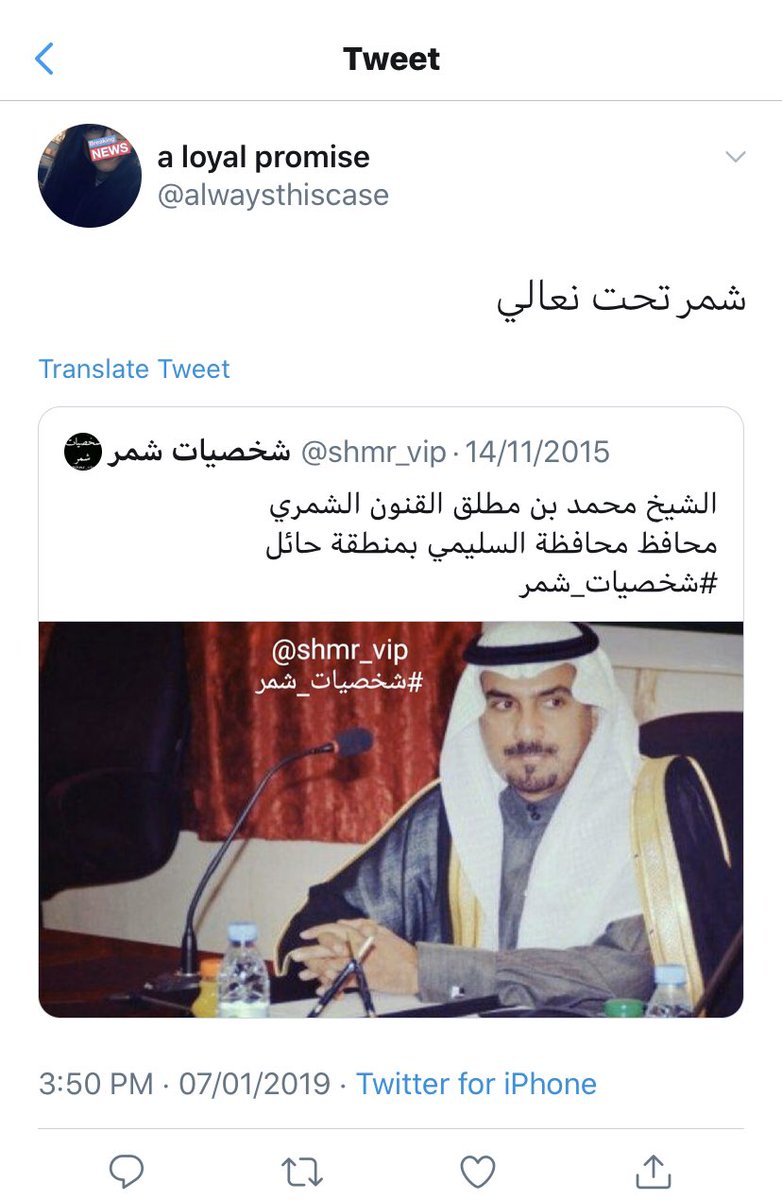Open the share upload icon
This screenshot has width=782, height=1200.
(653, 1169)
